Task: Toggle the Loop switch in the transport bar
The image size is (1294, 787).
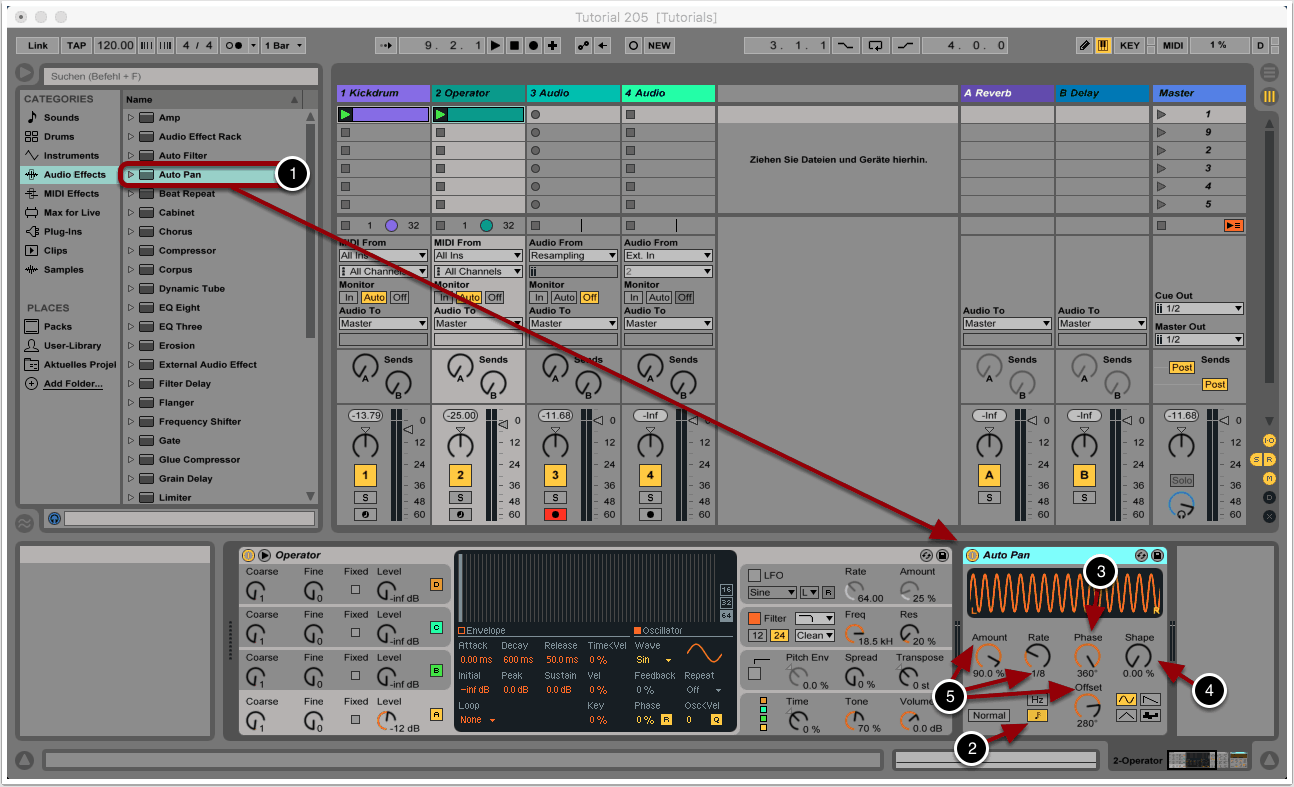Action: click(x=876, y=46)
